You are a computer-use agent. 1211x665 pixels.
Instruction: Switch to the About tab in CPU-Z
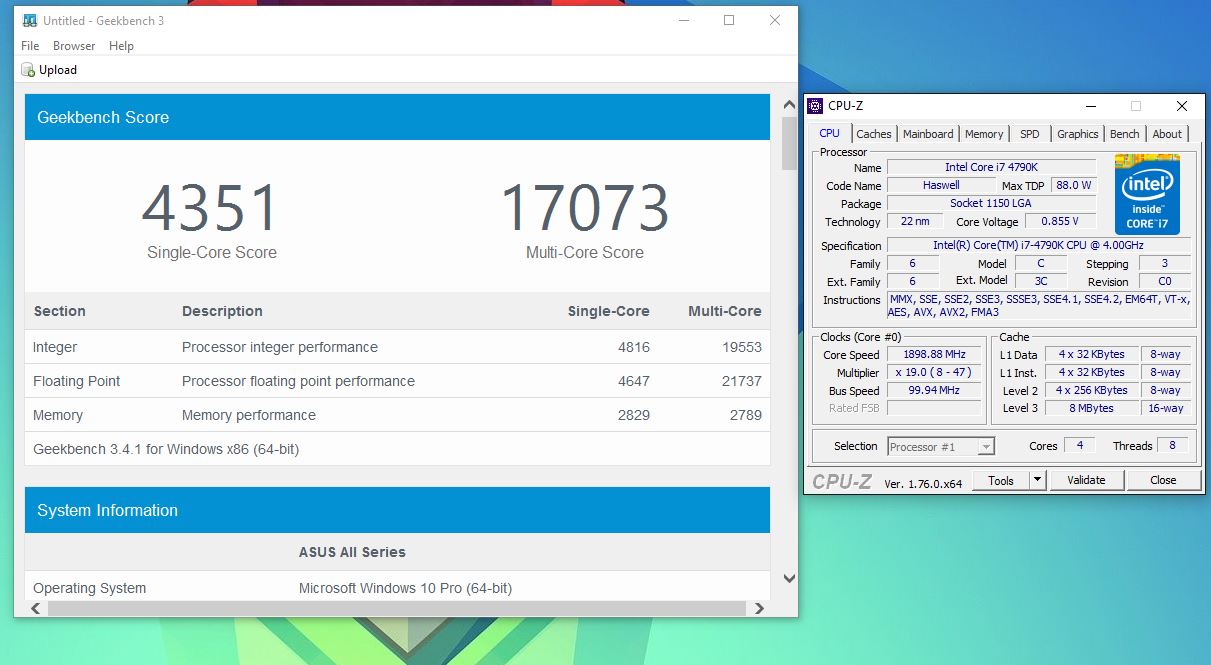coord(1167,134)
